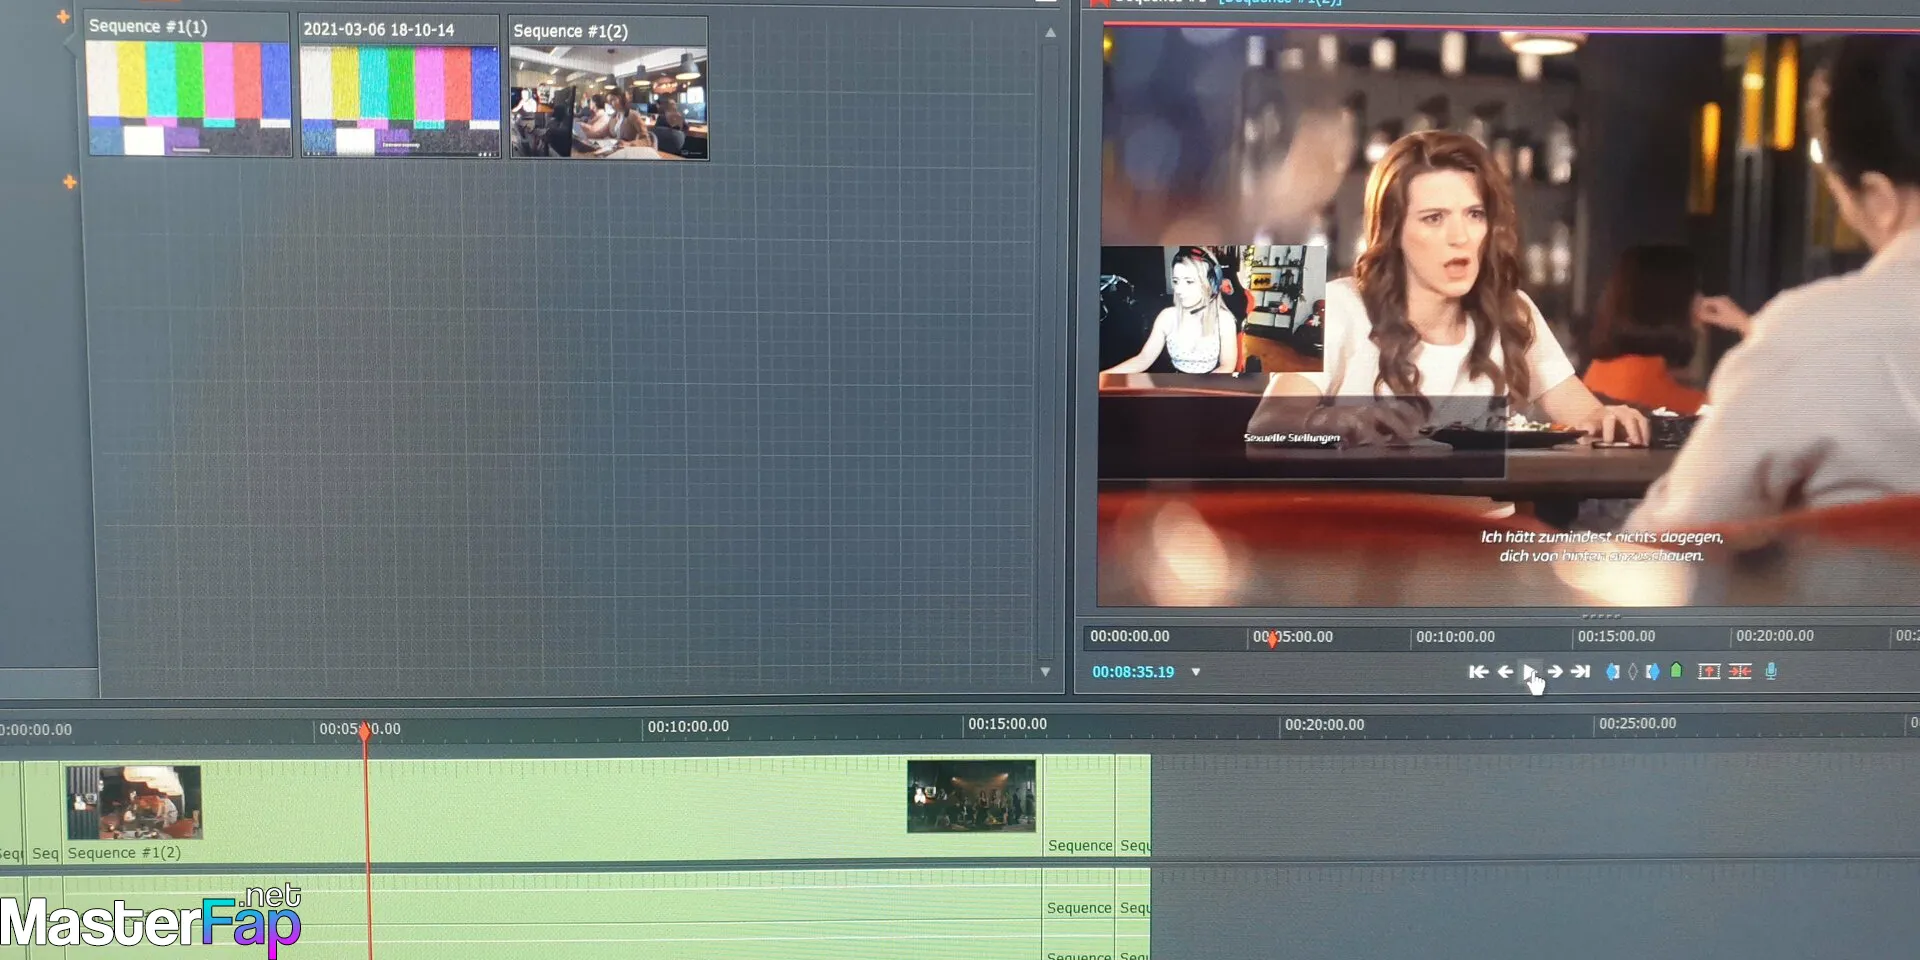This screenshot has width=1920, height=960.
Task: Click 00:15:00.00 on the viewer scrub bar
Action: click(x=1616, y=636)
